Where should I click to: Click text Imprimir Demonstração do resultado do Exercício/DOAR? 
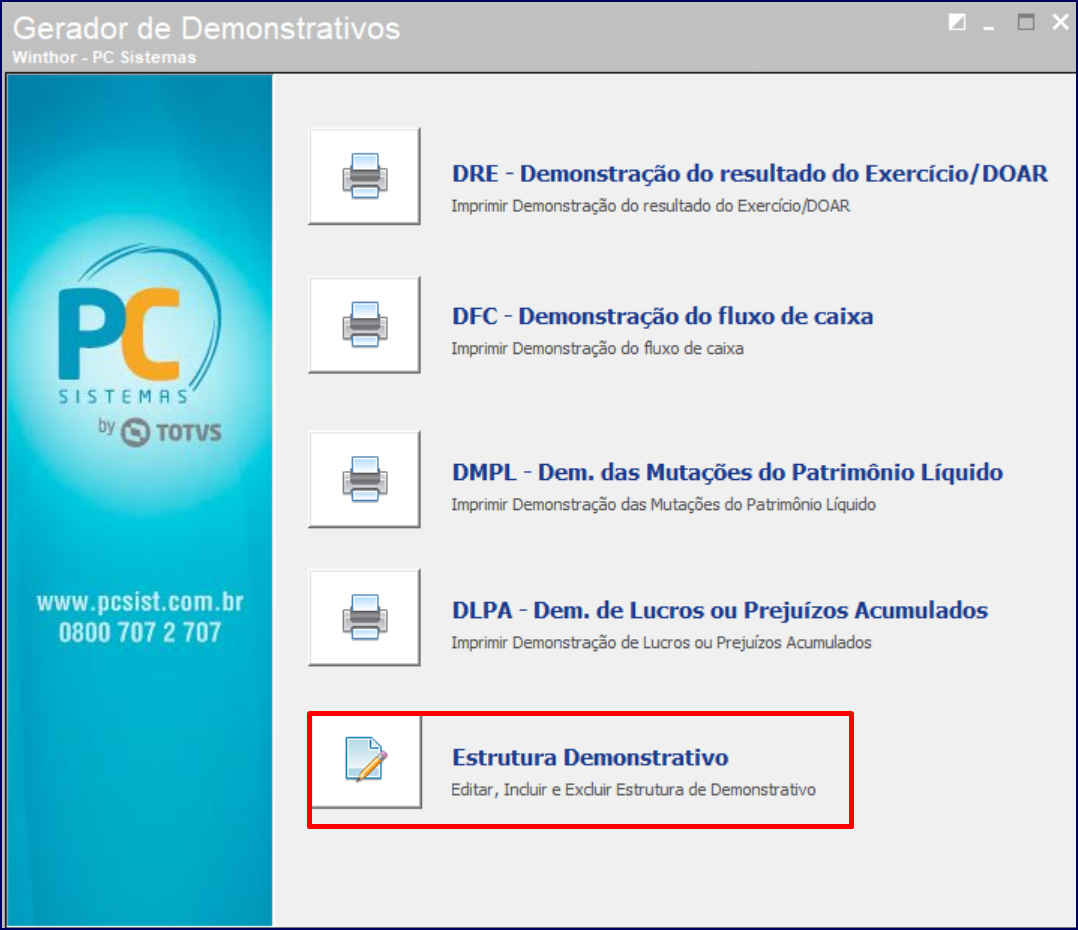650,206
